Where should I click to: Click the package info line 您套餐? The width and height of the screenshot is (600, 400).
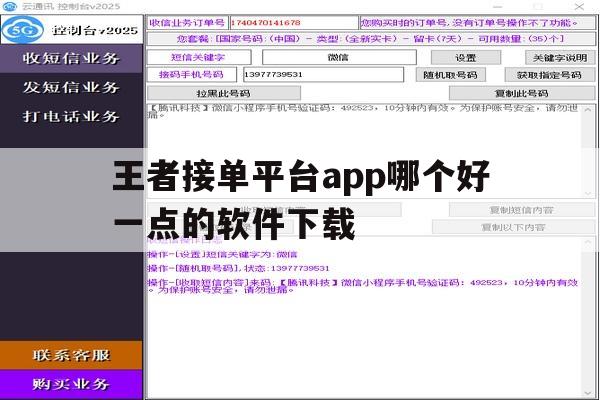click(x=371, y=39)
